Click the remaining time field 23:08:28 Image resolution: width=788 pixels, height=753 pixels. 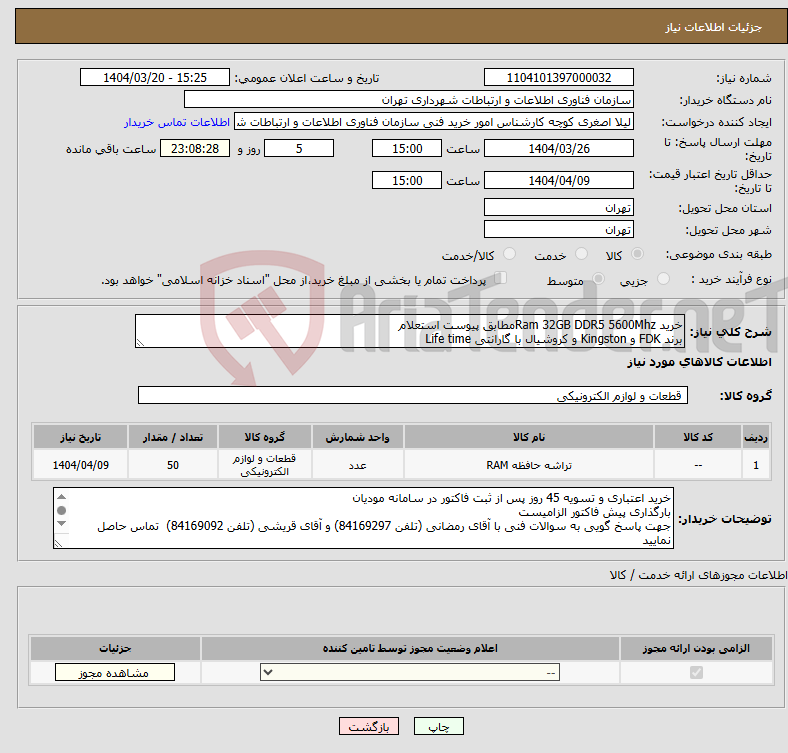click(x=195, y=148)
